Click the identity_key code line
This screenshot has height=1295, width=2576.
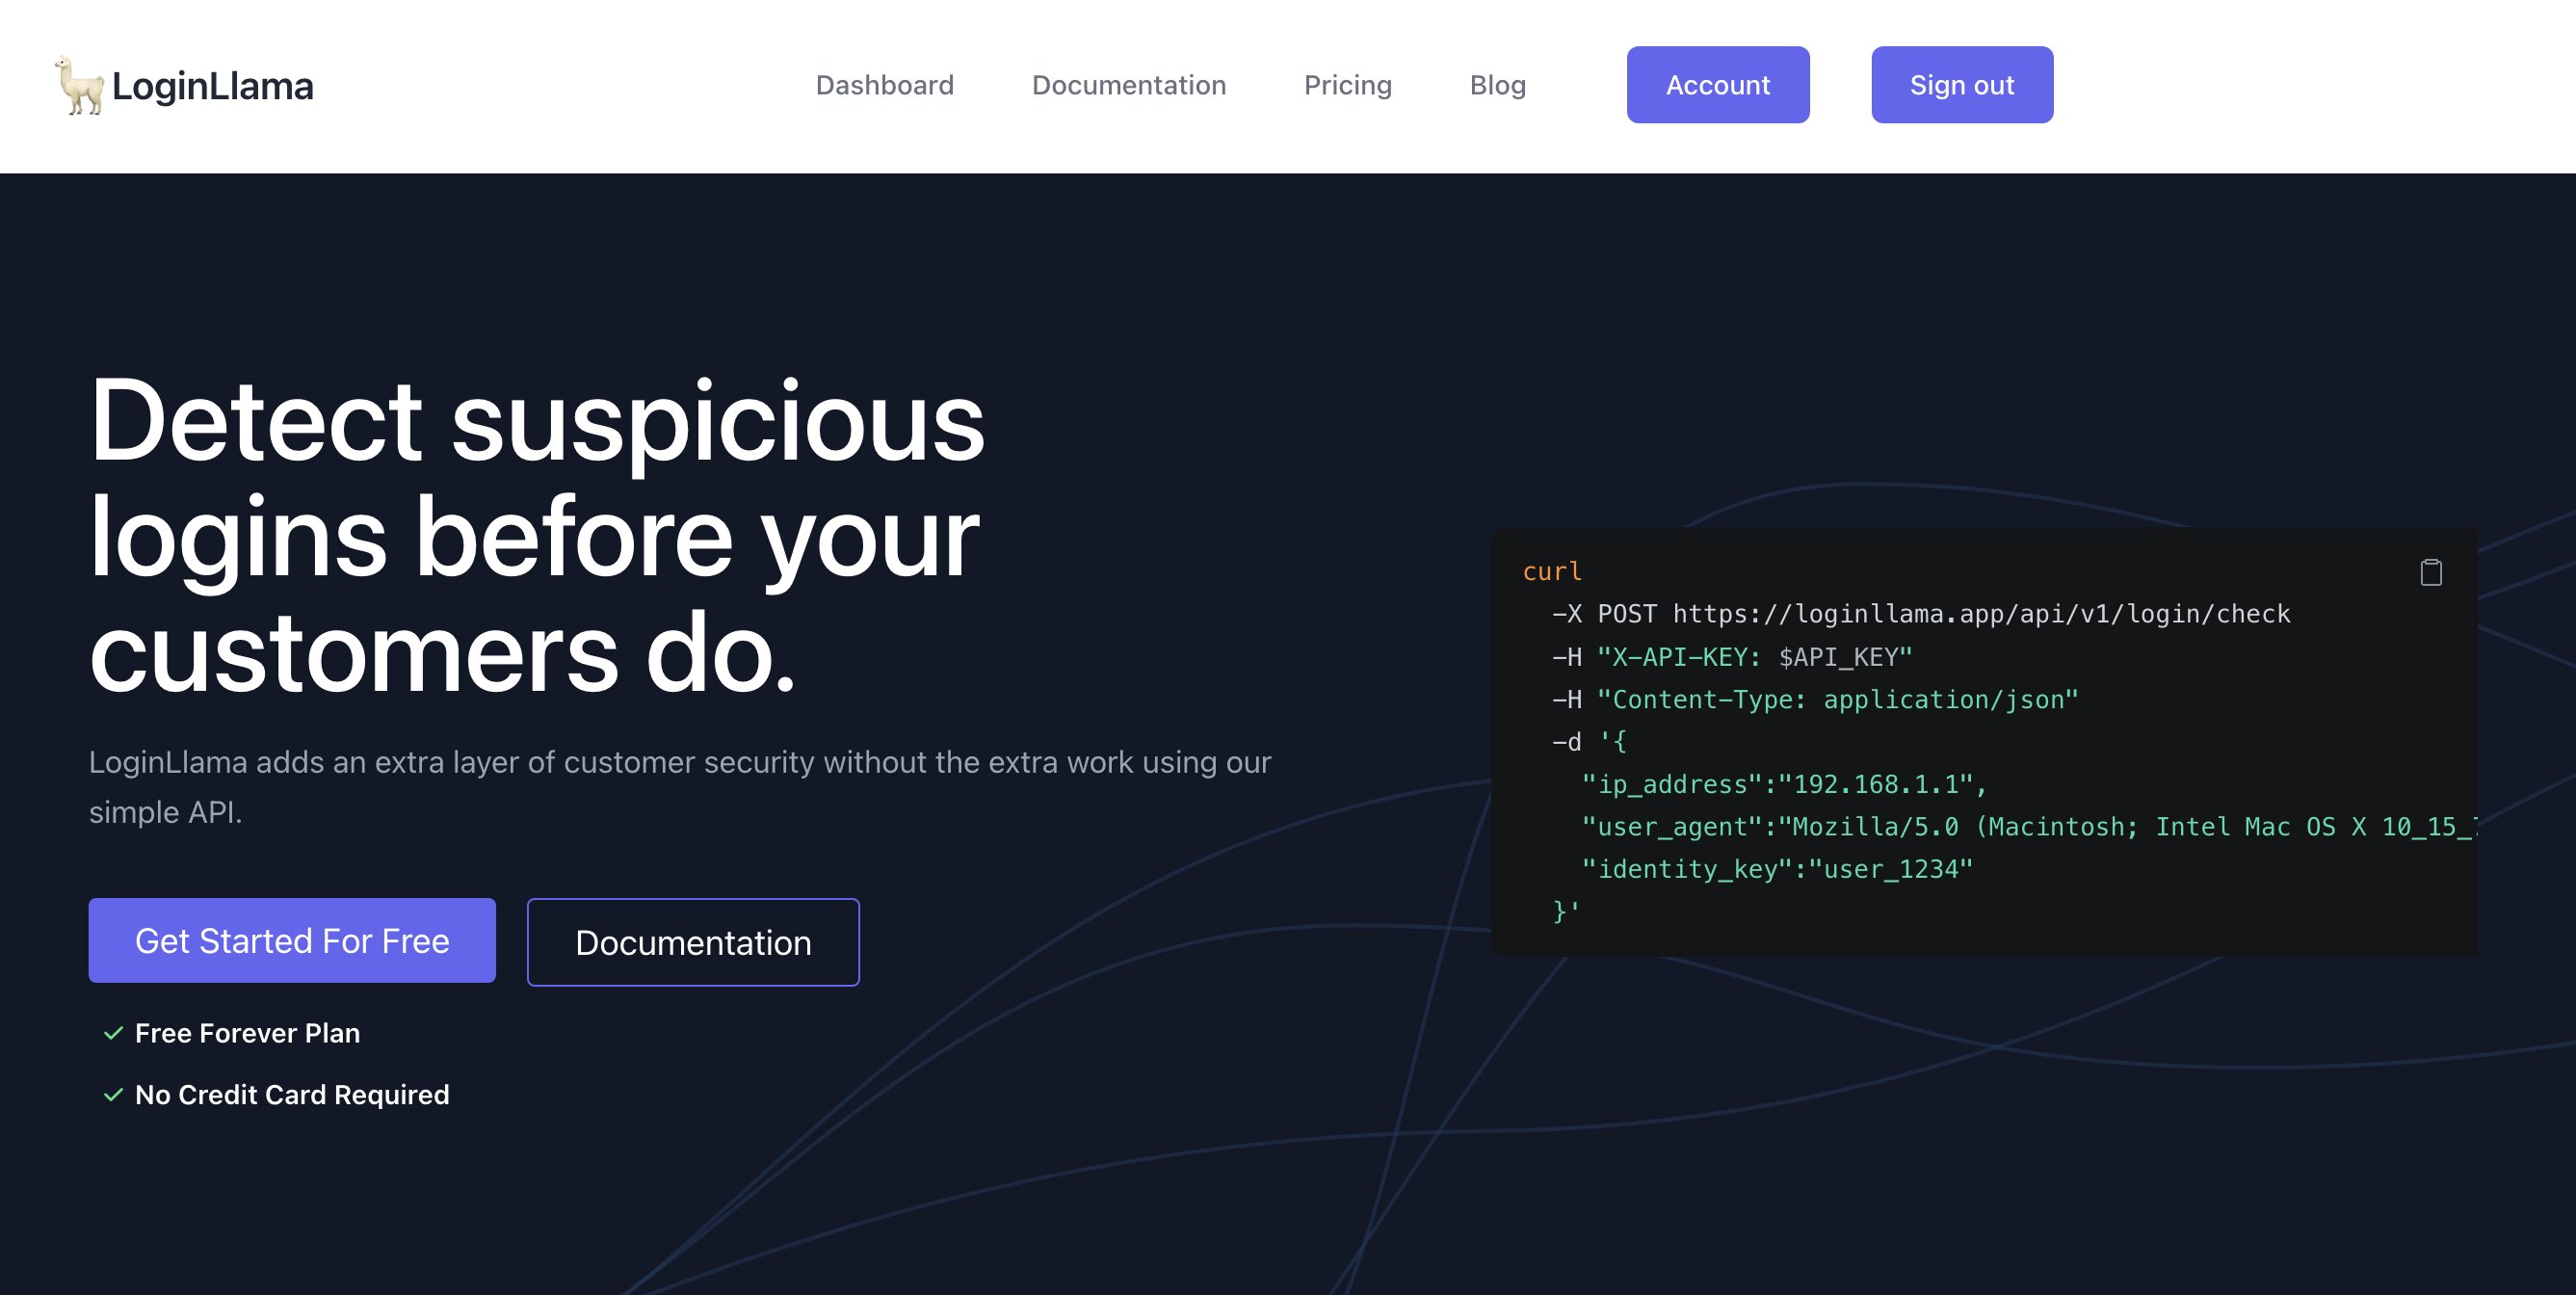pos(1776,869)
